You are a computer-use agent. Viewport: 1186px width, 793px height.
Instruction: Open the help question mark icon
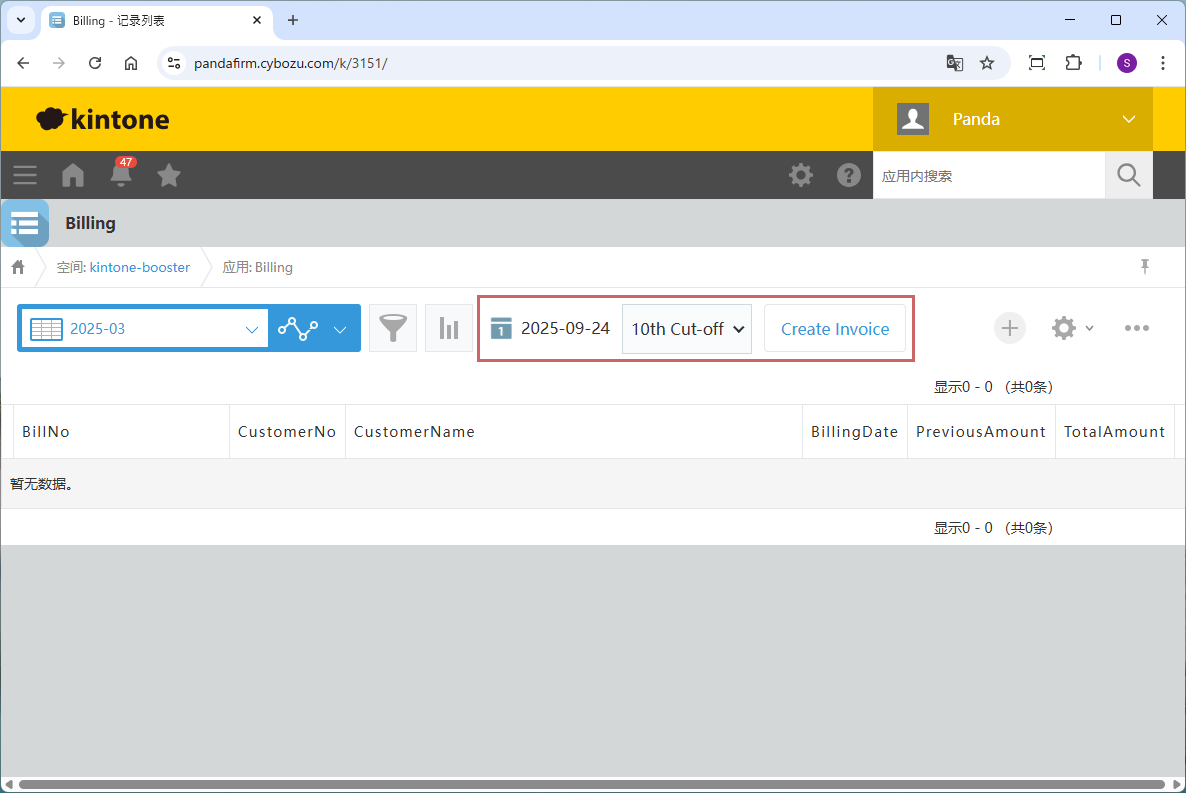tap(848, 176)
